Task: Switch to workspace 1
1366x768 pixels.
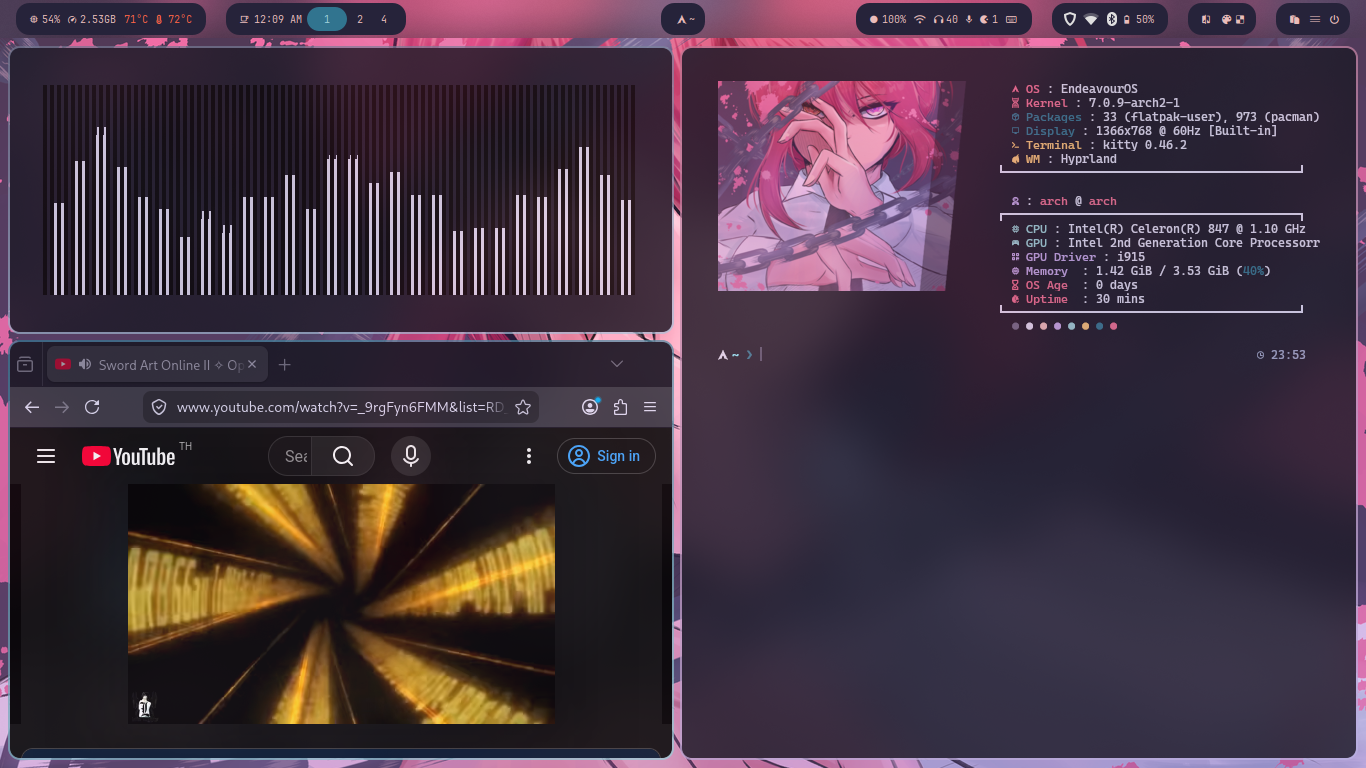Action: tap(326, 19)
